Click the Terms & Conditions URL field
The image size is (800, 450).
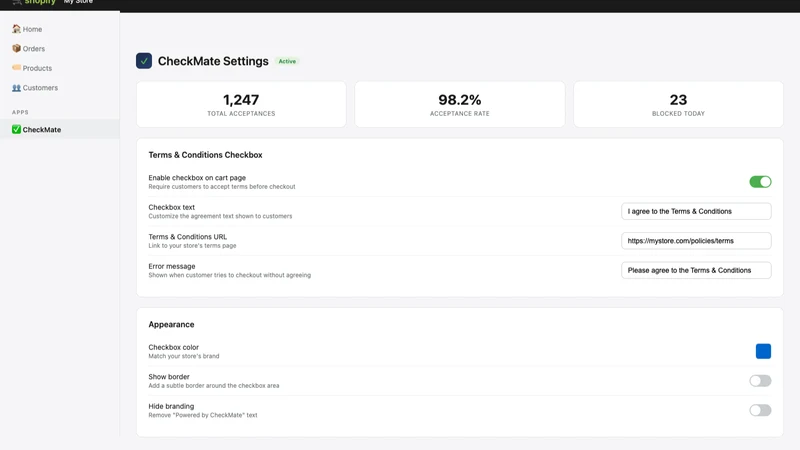696,241
